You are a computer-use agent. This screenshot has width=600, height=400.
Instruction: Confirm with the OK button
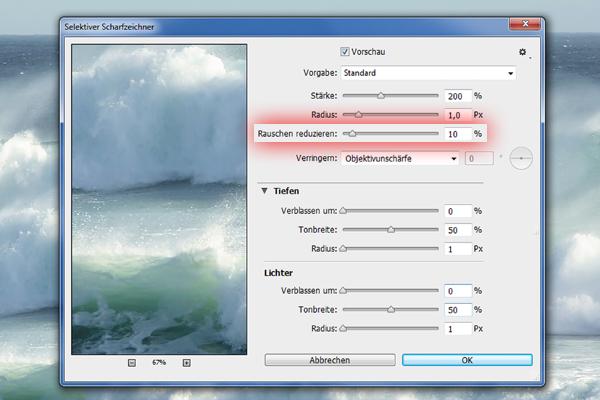pos(467,360)
